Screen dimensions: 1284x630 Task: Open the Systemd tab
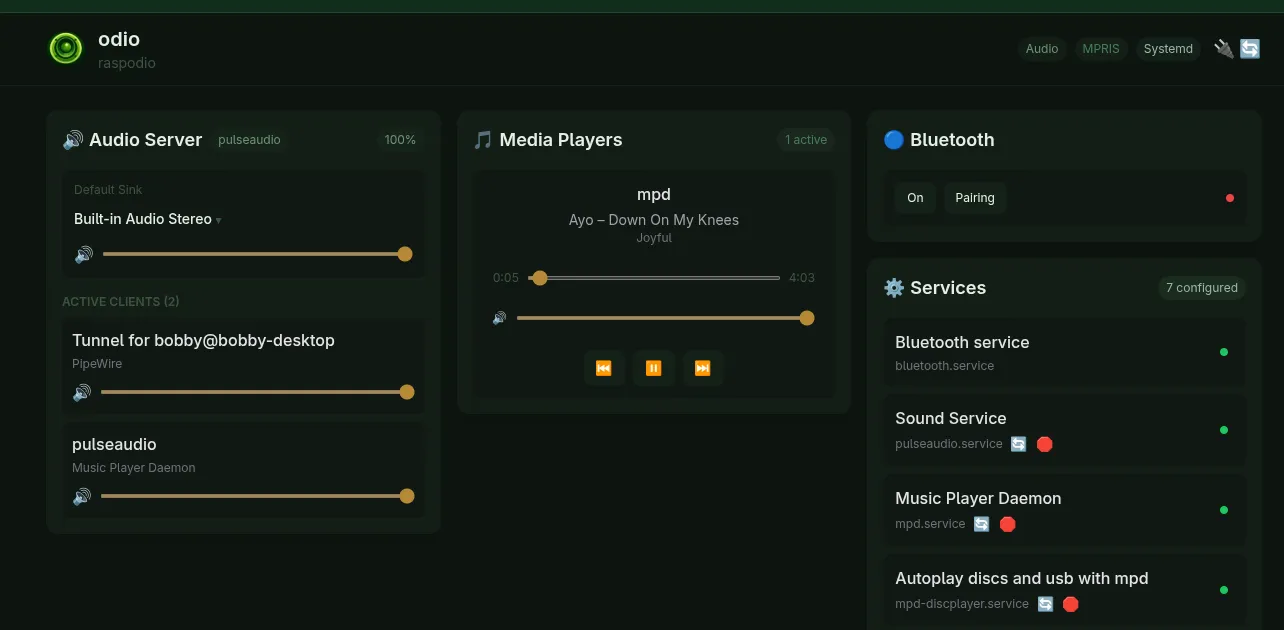click(1168, 48)
